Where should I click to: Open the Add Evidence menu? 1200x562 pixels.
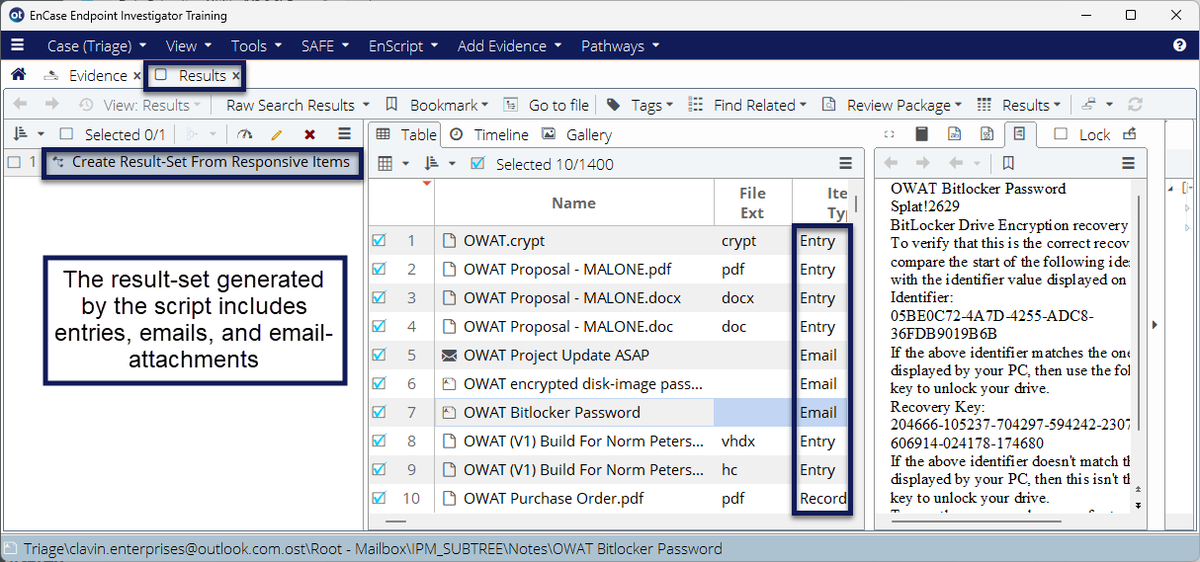pyautogui.click(x=509, y=46)
